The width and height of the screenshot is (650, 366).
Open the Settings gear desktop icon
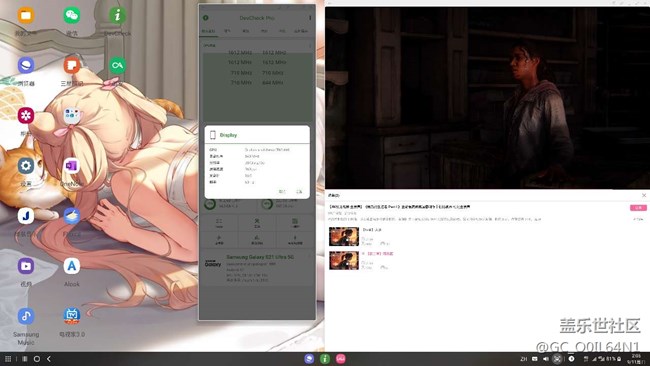coord(26,166)
